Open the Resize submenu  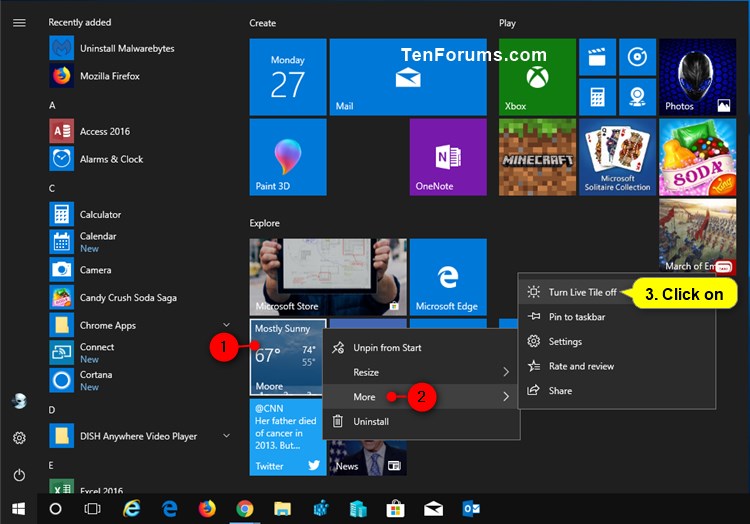[x=421, y=372]
